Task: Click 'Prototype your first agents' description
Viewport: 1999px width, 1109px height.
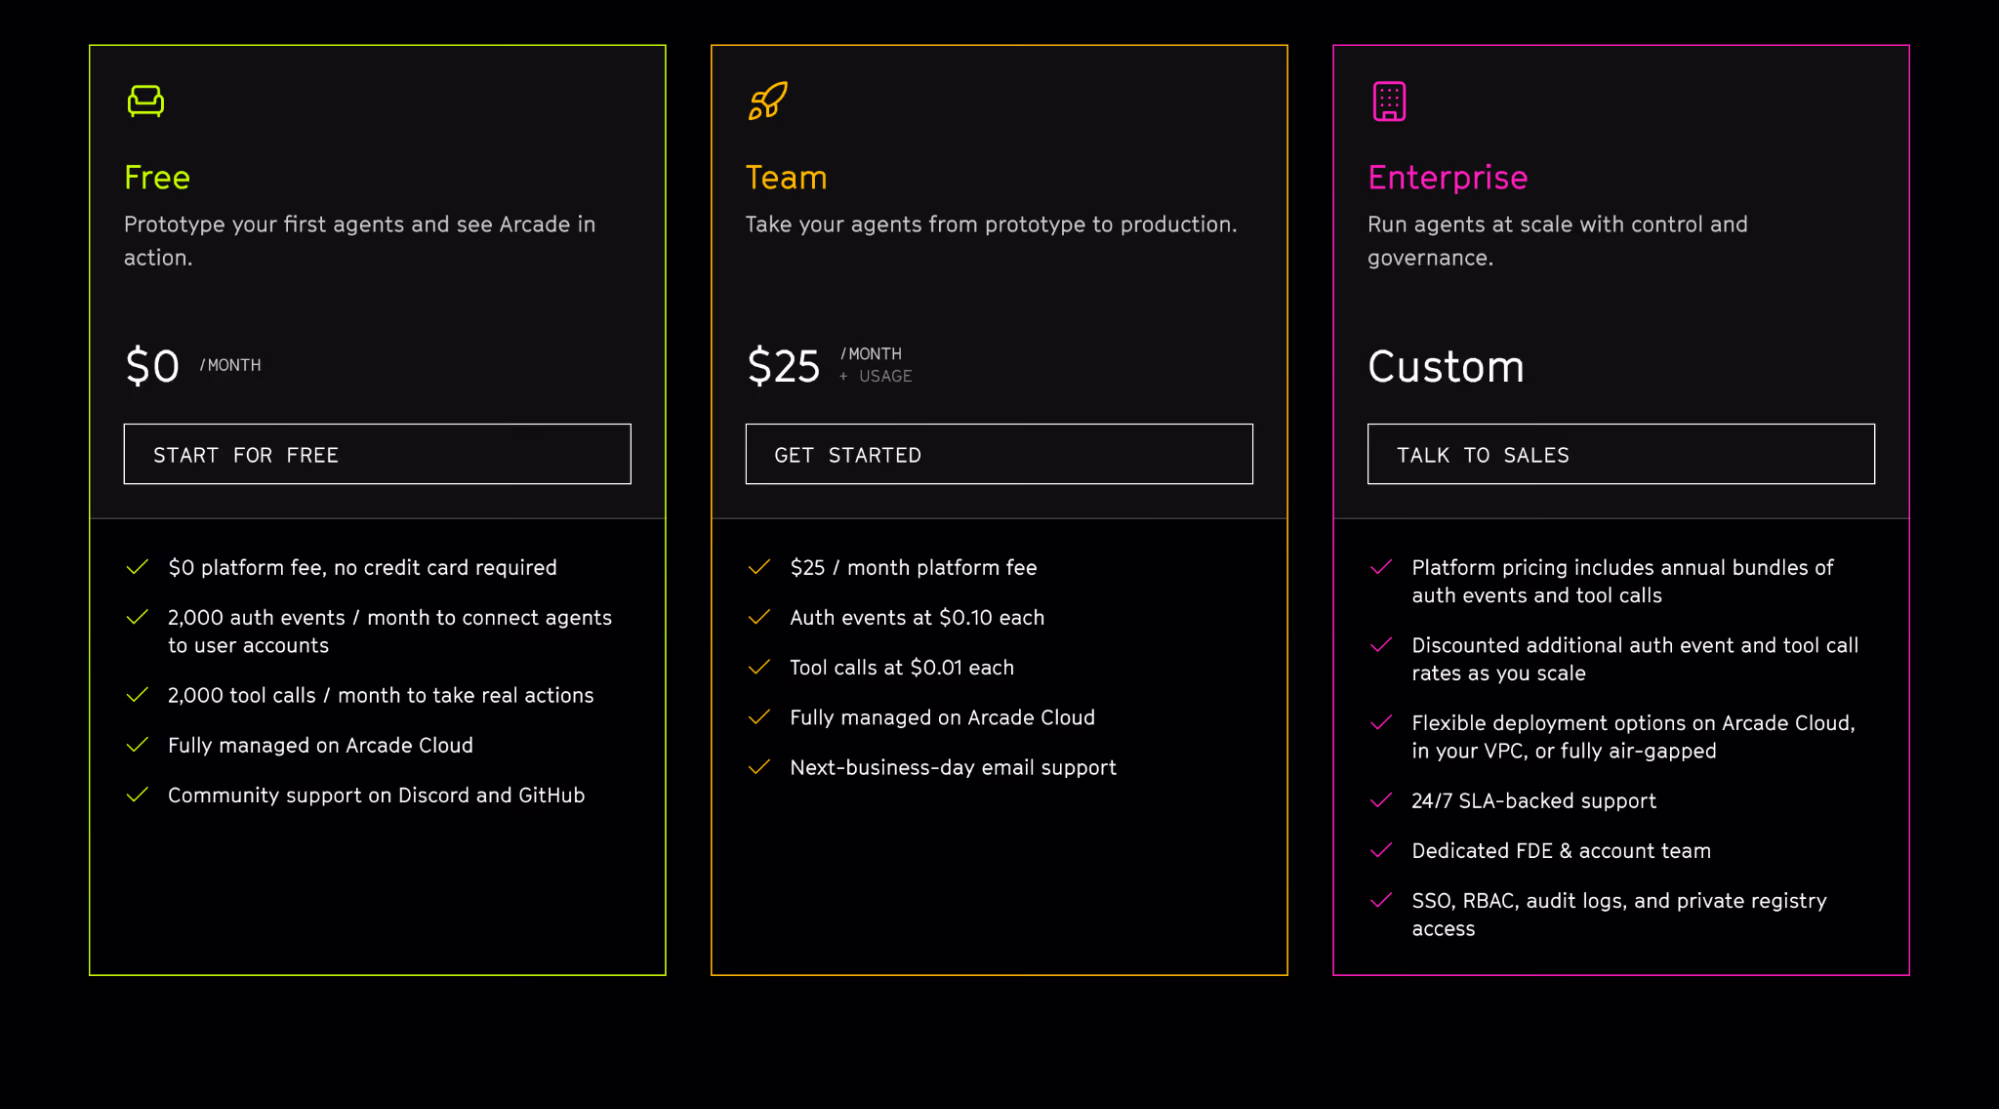Action: tap(360, 240)
